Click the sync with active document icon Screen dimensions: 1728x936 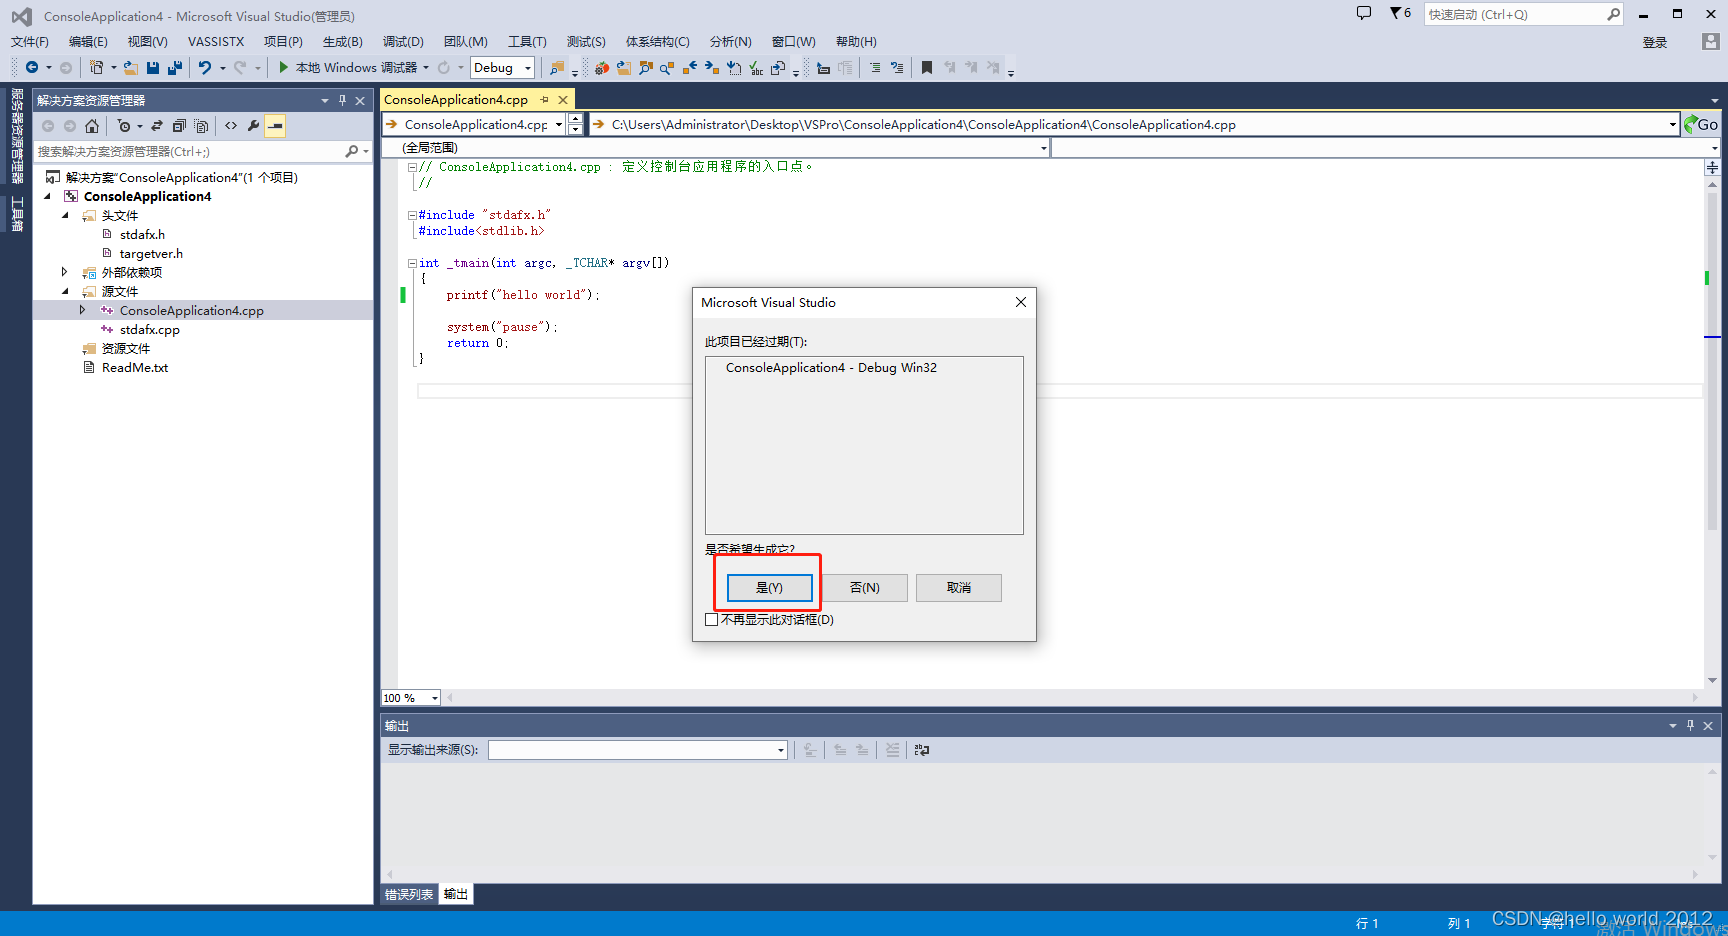(157, 126)
